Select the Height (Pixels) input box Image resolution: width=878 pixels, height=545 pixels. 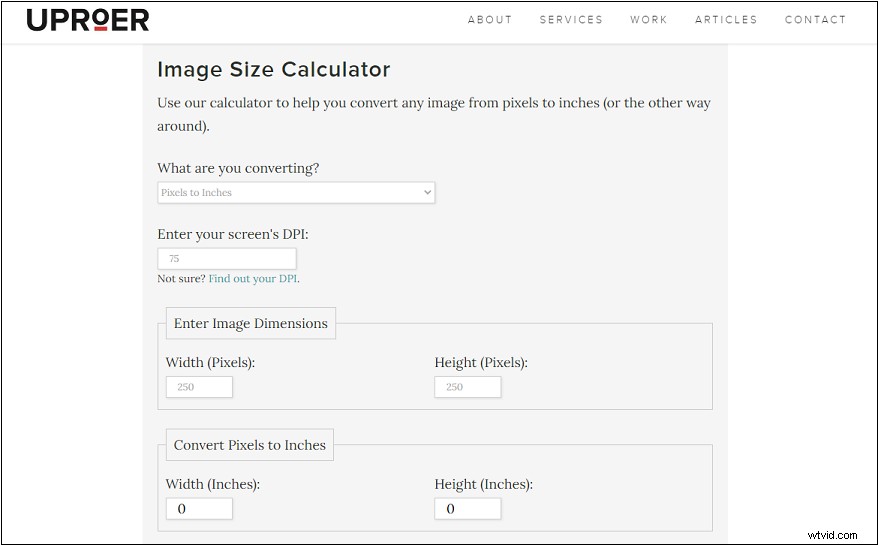pyautogui.click(x=468, y=387)
